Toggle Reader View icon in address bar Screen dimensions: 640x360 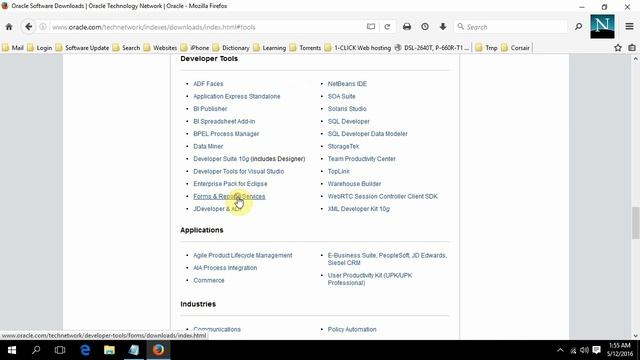click(371, 27)
